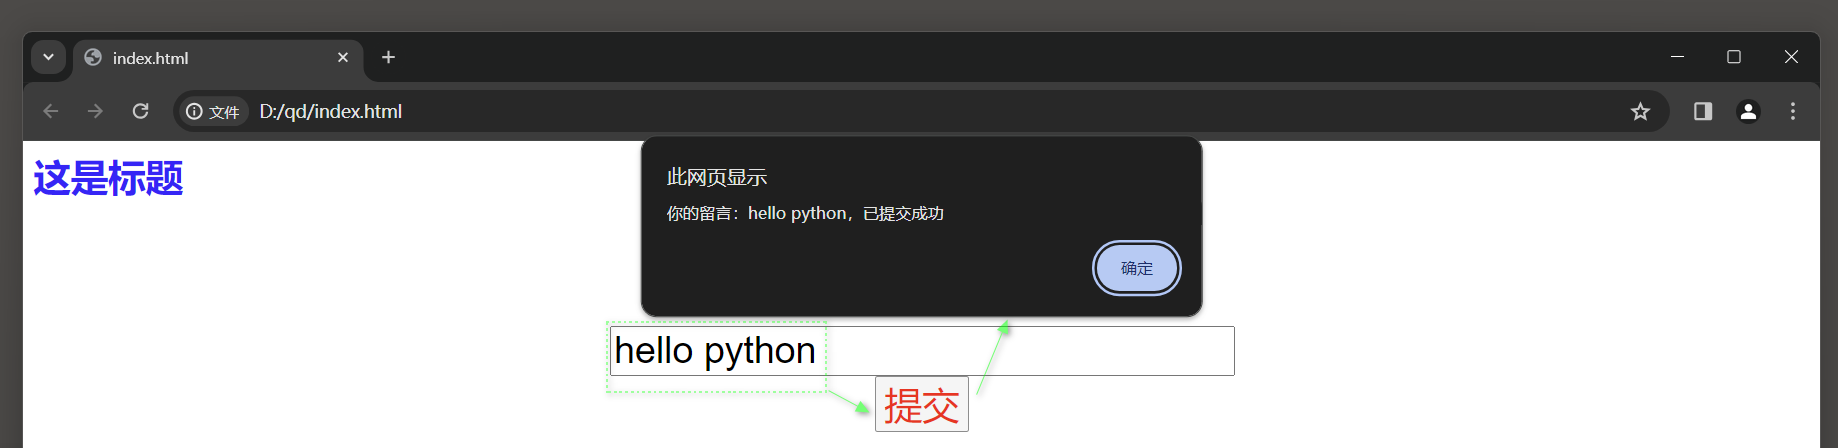The width and height of the screenshot is (1838, 448).
Task: Go back to the previous page
Action: coord(51,111)
